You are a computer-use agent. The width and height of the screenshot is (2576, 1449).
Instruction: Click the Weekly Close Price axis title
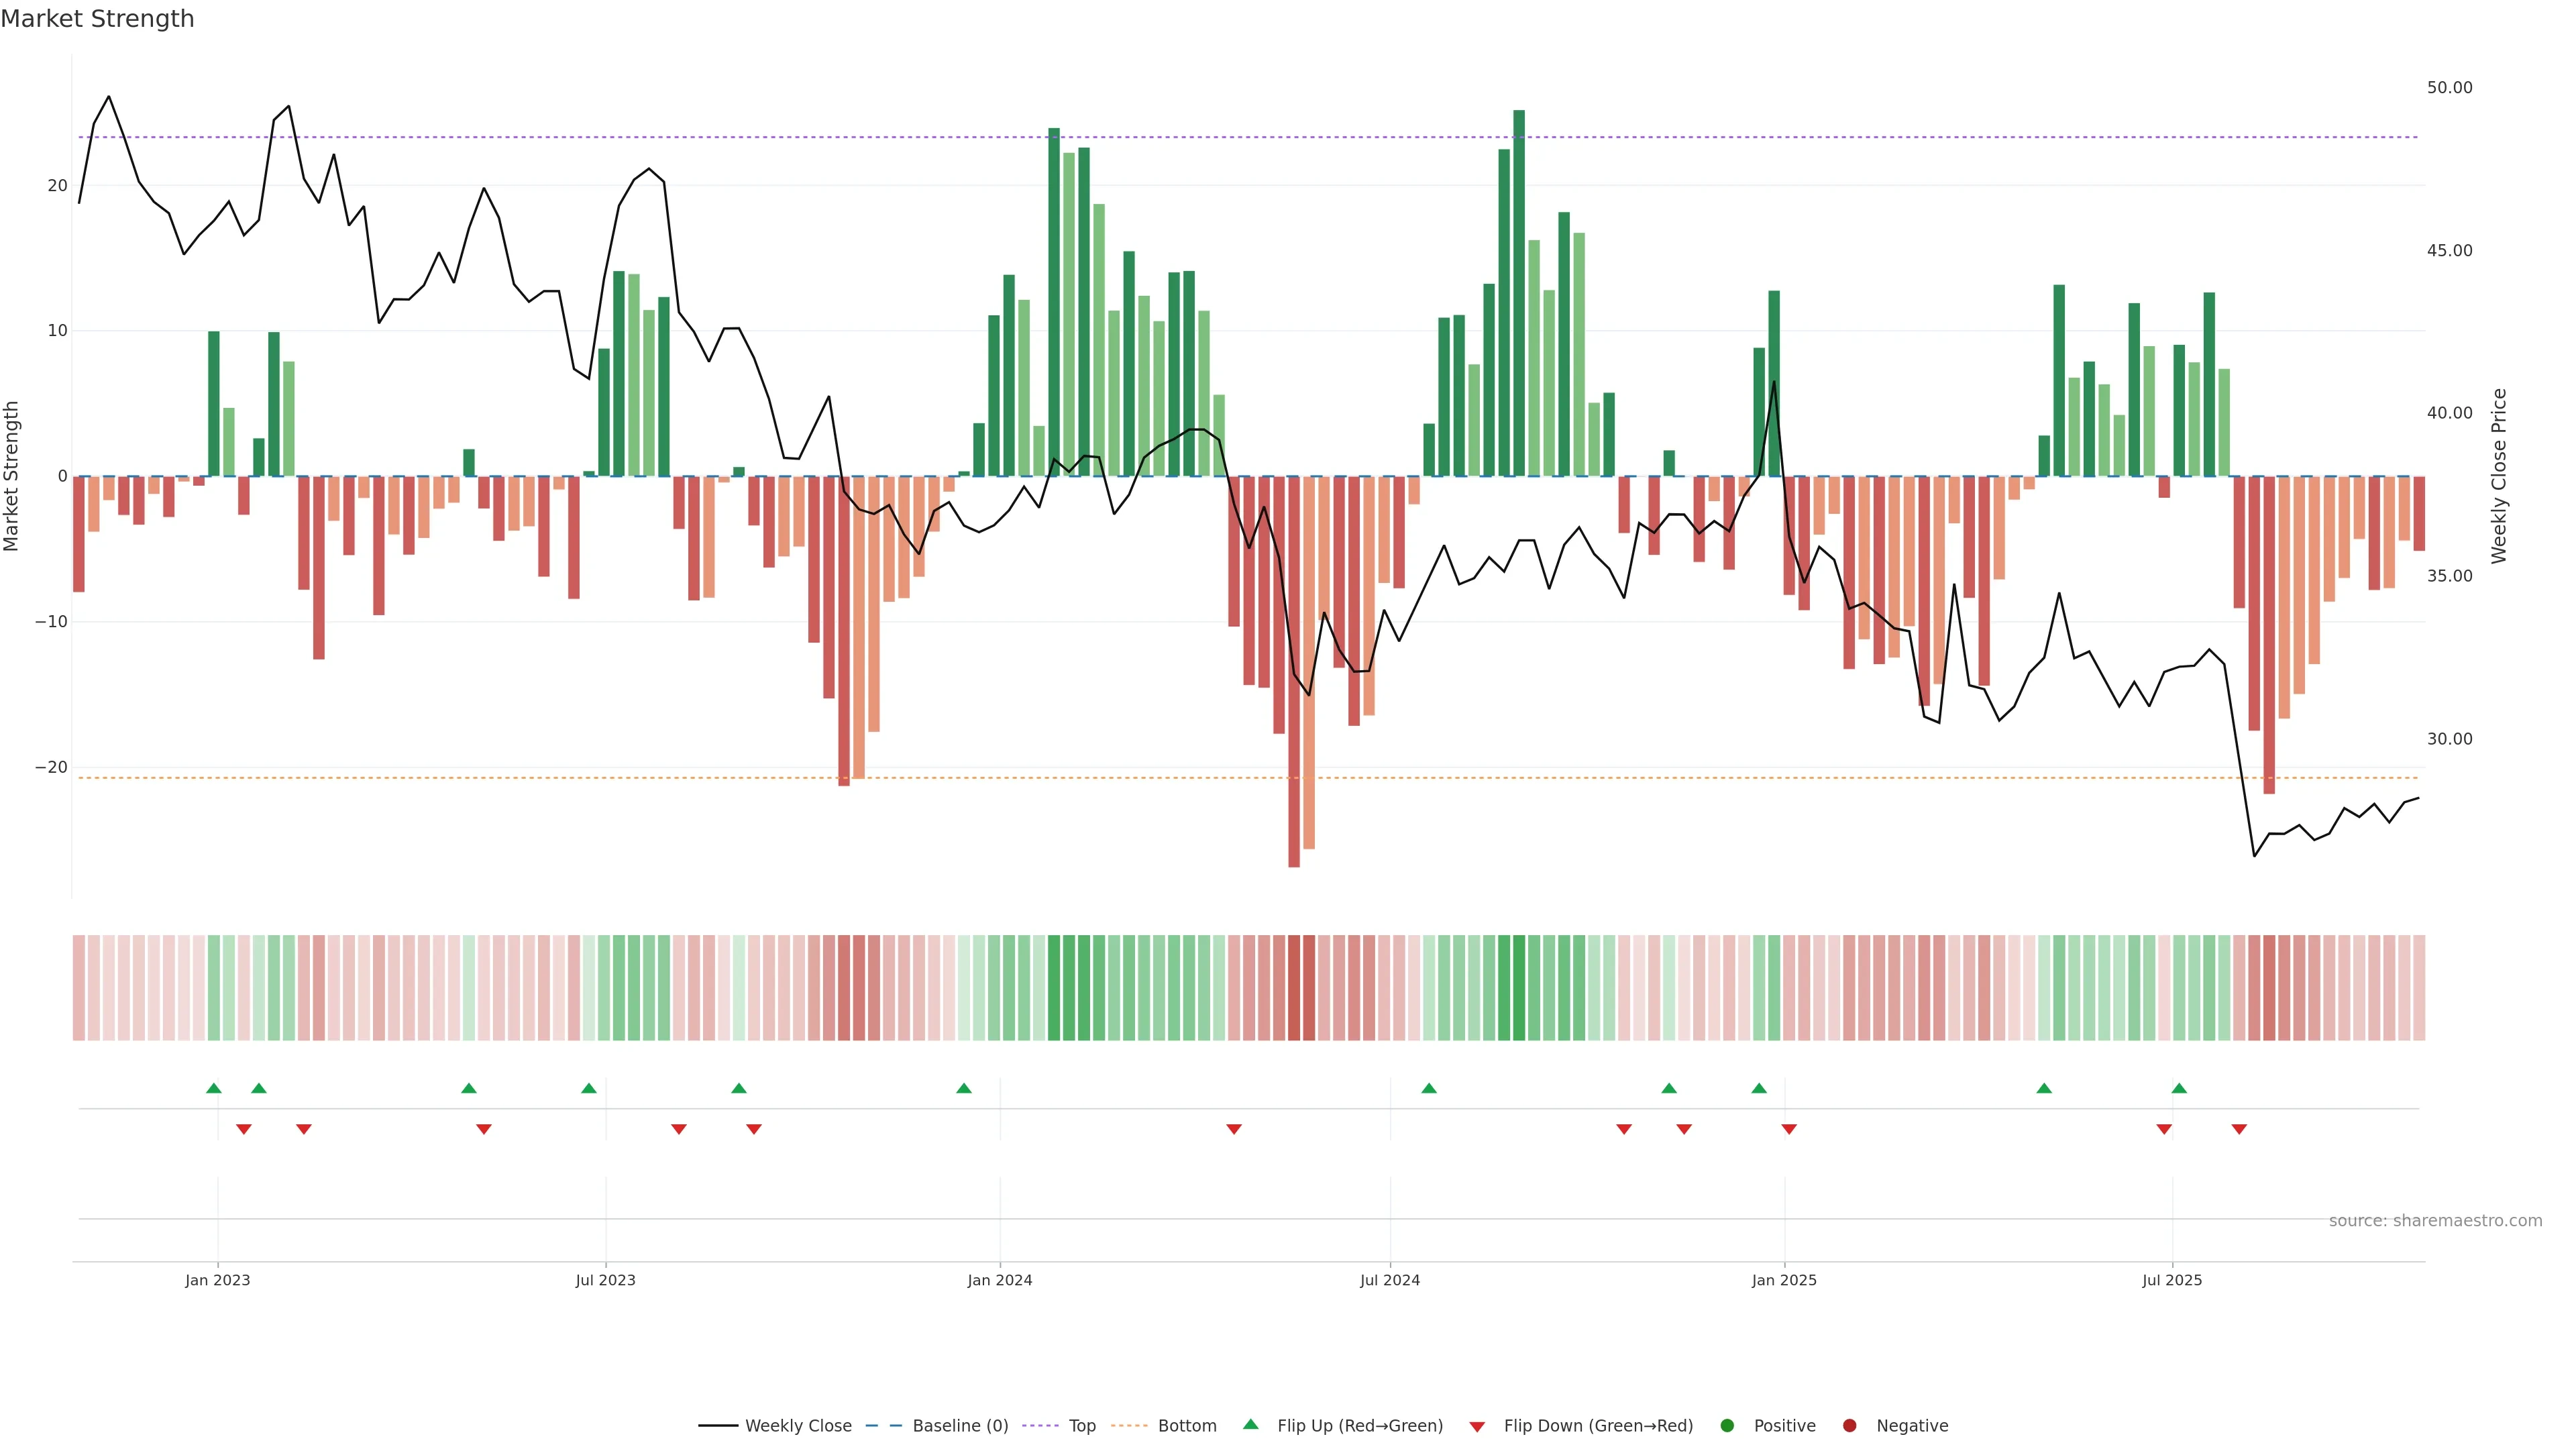2499,476
